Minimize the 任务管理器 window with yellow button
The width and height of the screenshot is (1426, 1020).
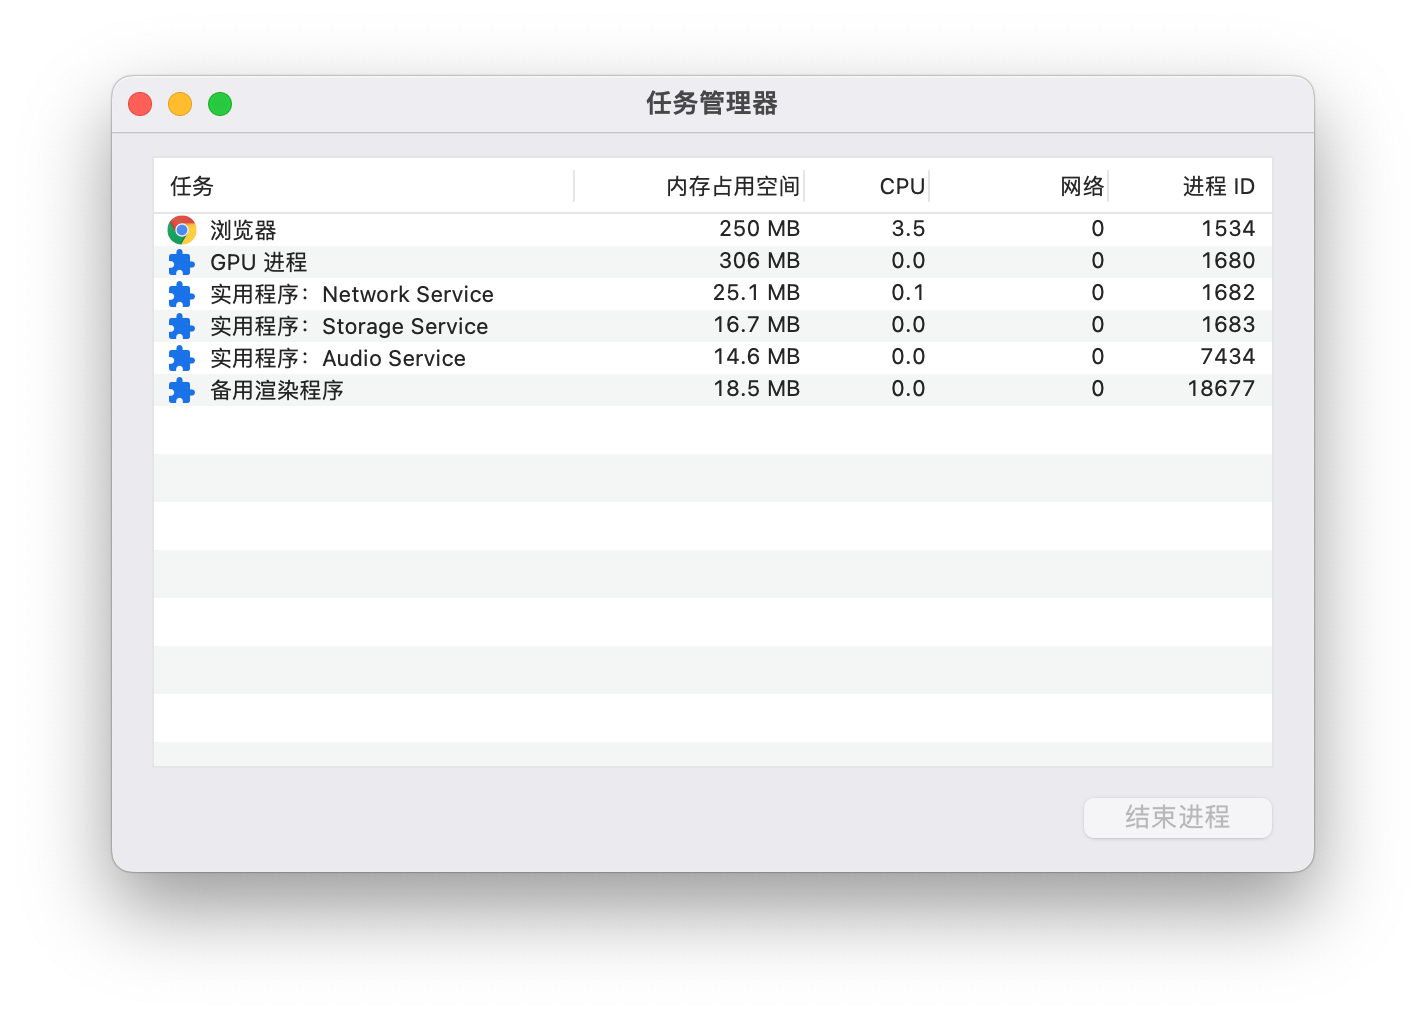point(180,104)
